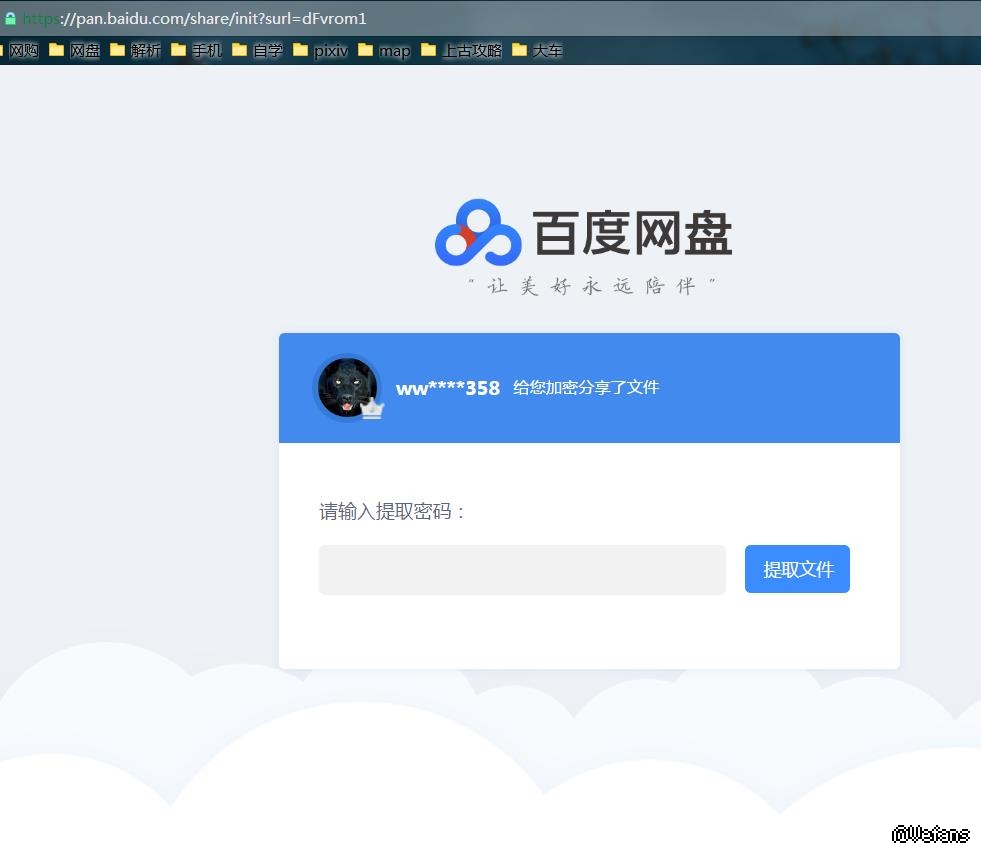Click the crown badge on the avatar
The image size is (981, 855).
pyautogui.click(x=372, y=408)
